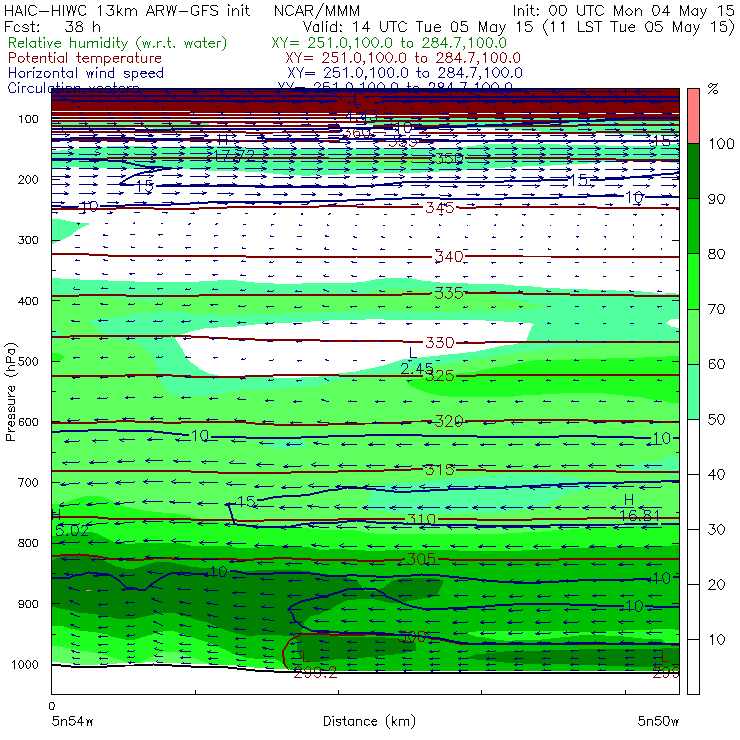This screenshot has height=740, width=740.
Task: Click the light green 60–70% color bar segment
Action: point(693,336)
